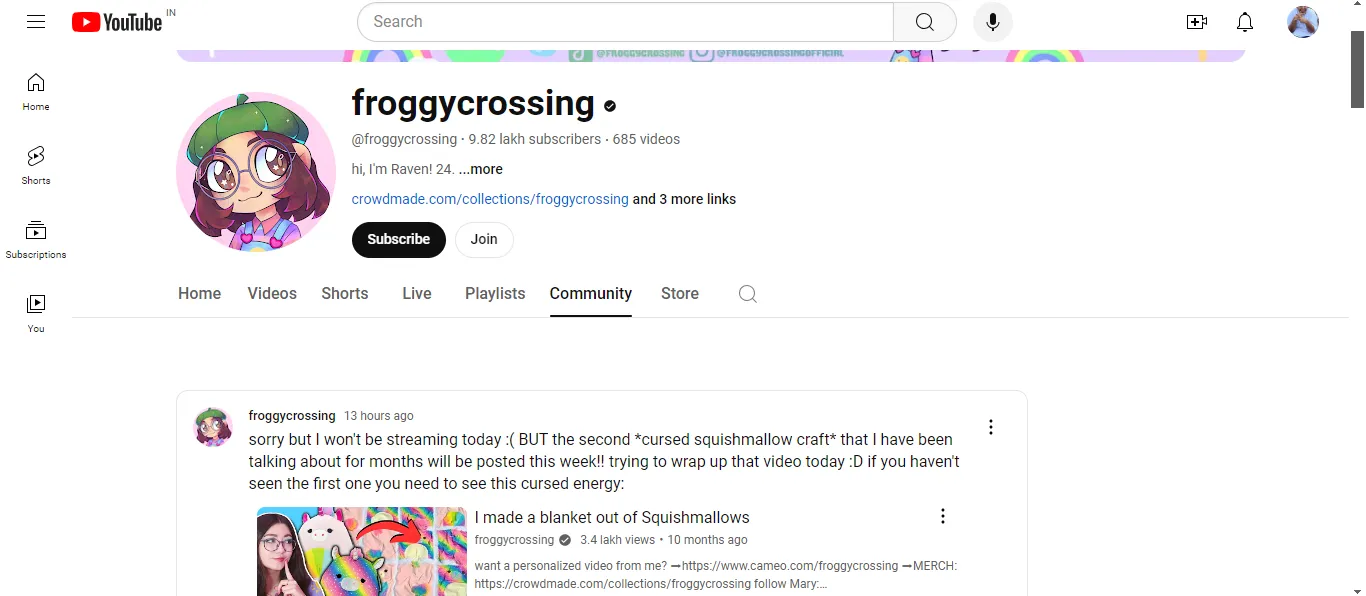Click the YouTube logo
Viewport: 1366px width, 596px height.
[x=117, y=22]
